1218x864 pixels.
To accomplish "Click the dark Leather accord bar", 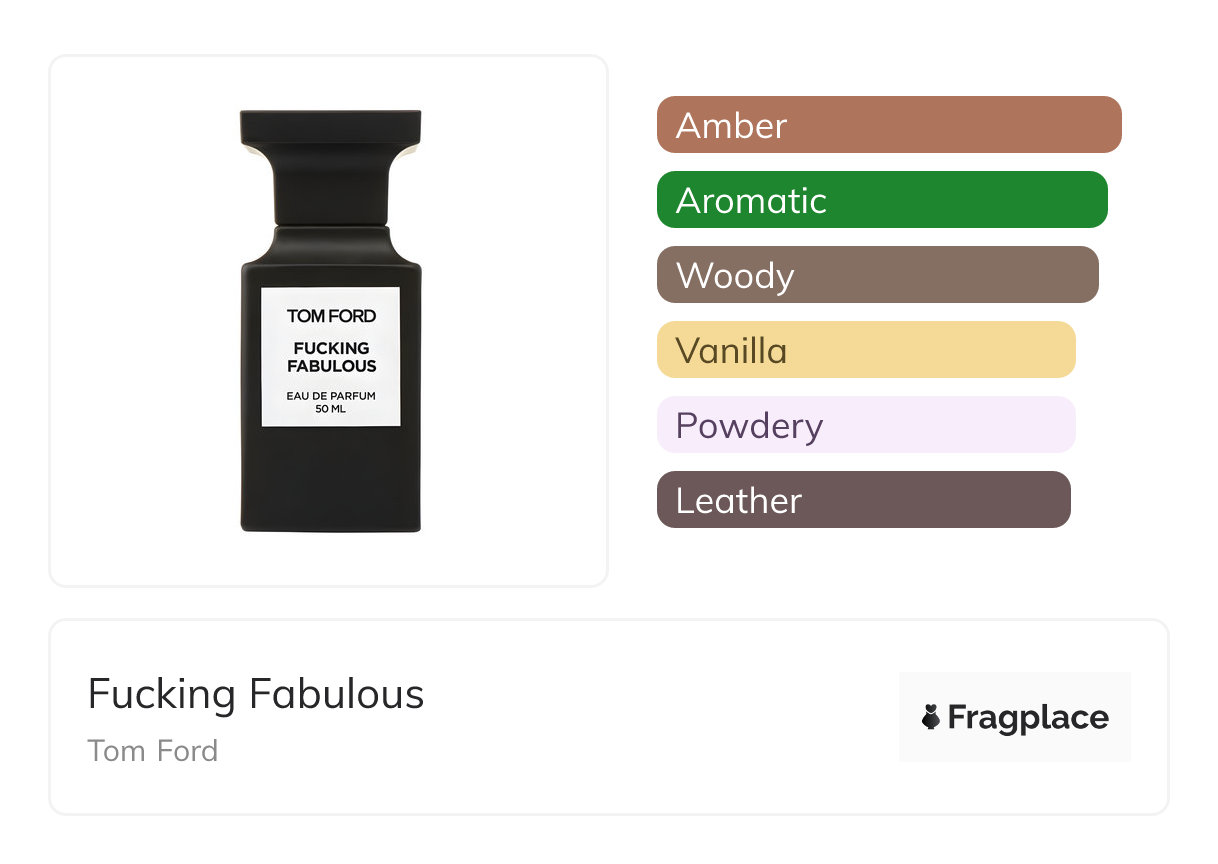I will (863, 500).
